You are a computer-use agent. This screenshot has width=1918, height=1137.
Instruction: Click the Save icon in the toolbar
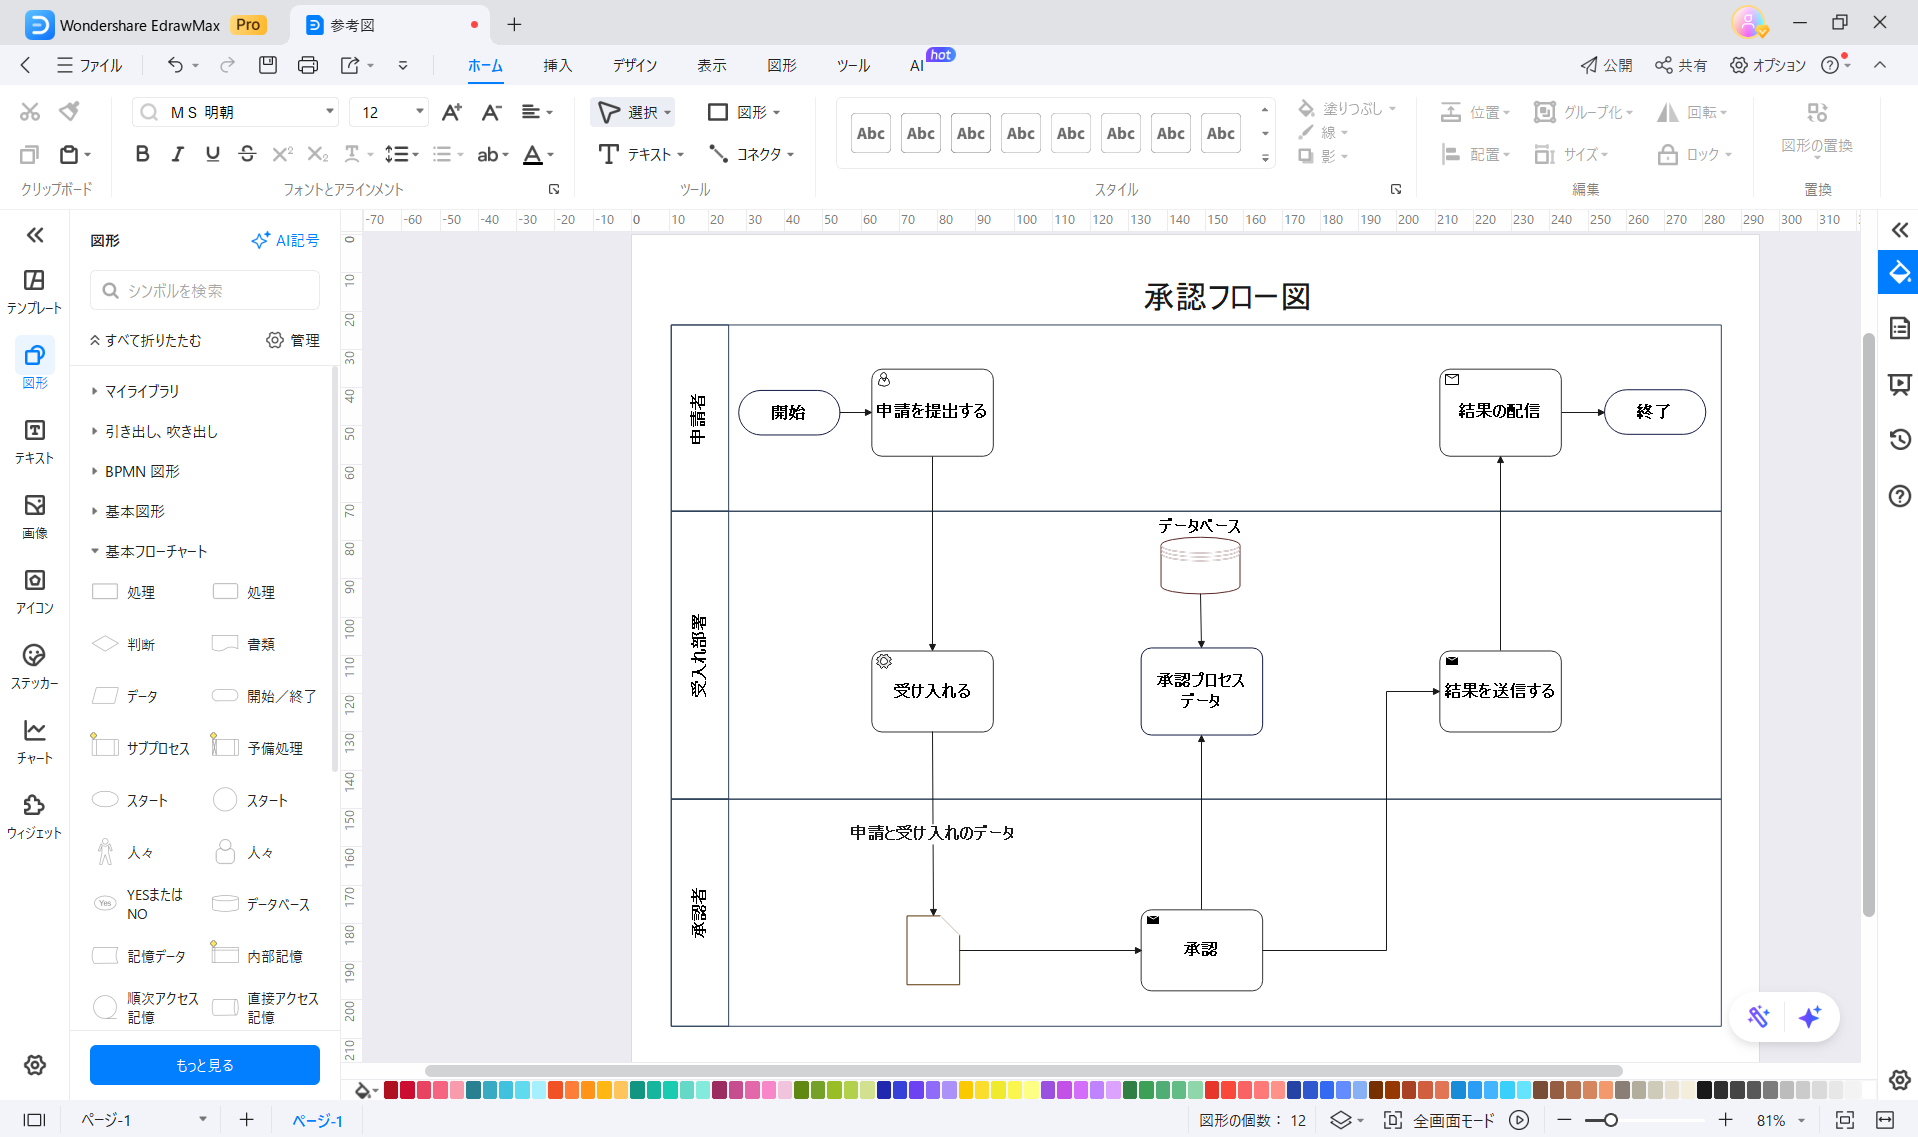tap(267, 65)
